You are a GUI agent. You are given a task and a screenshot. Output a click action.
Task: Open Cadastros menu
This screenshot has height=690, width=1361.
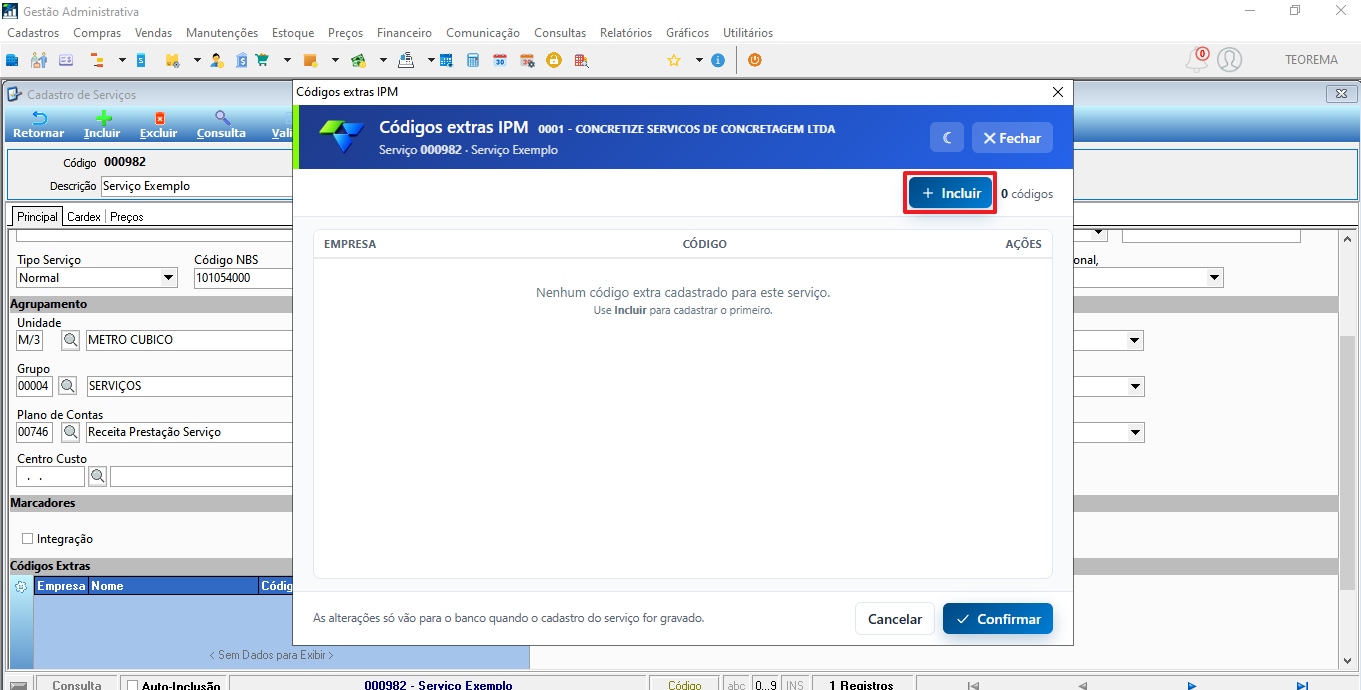coord(33,33)
